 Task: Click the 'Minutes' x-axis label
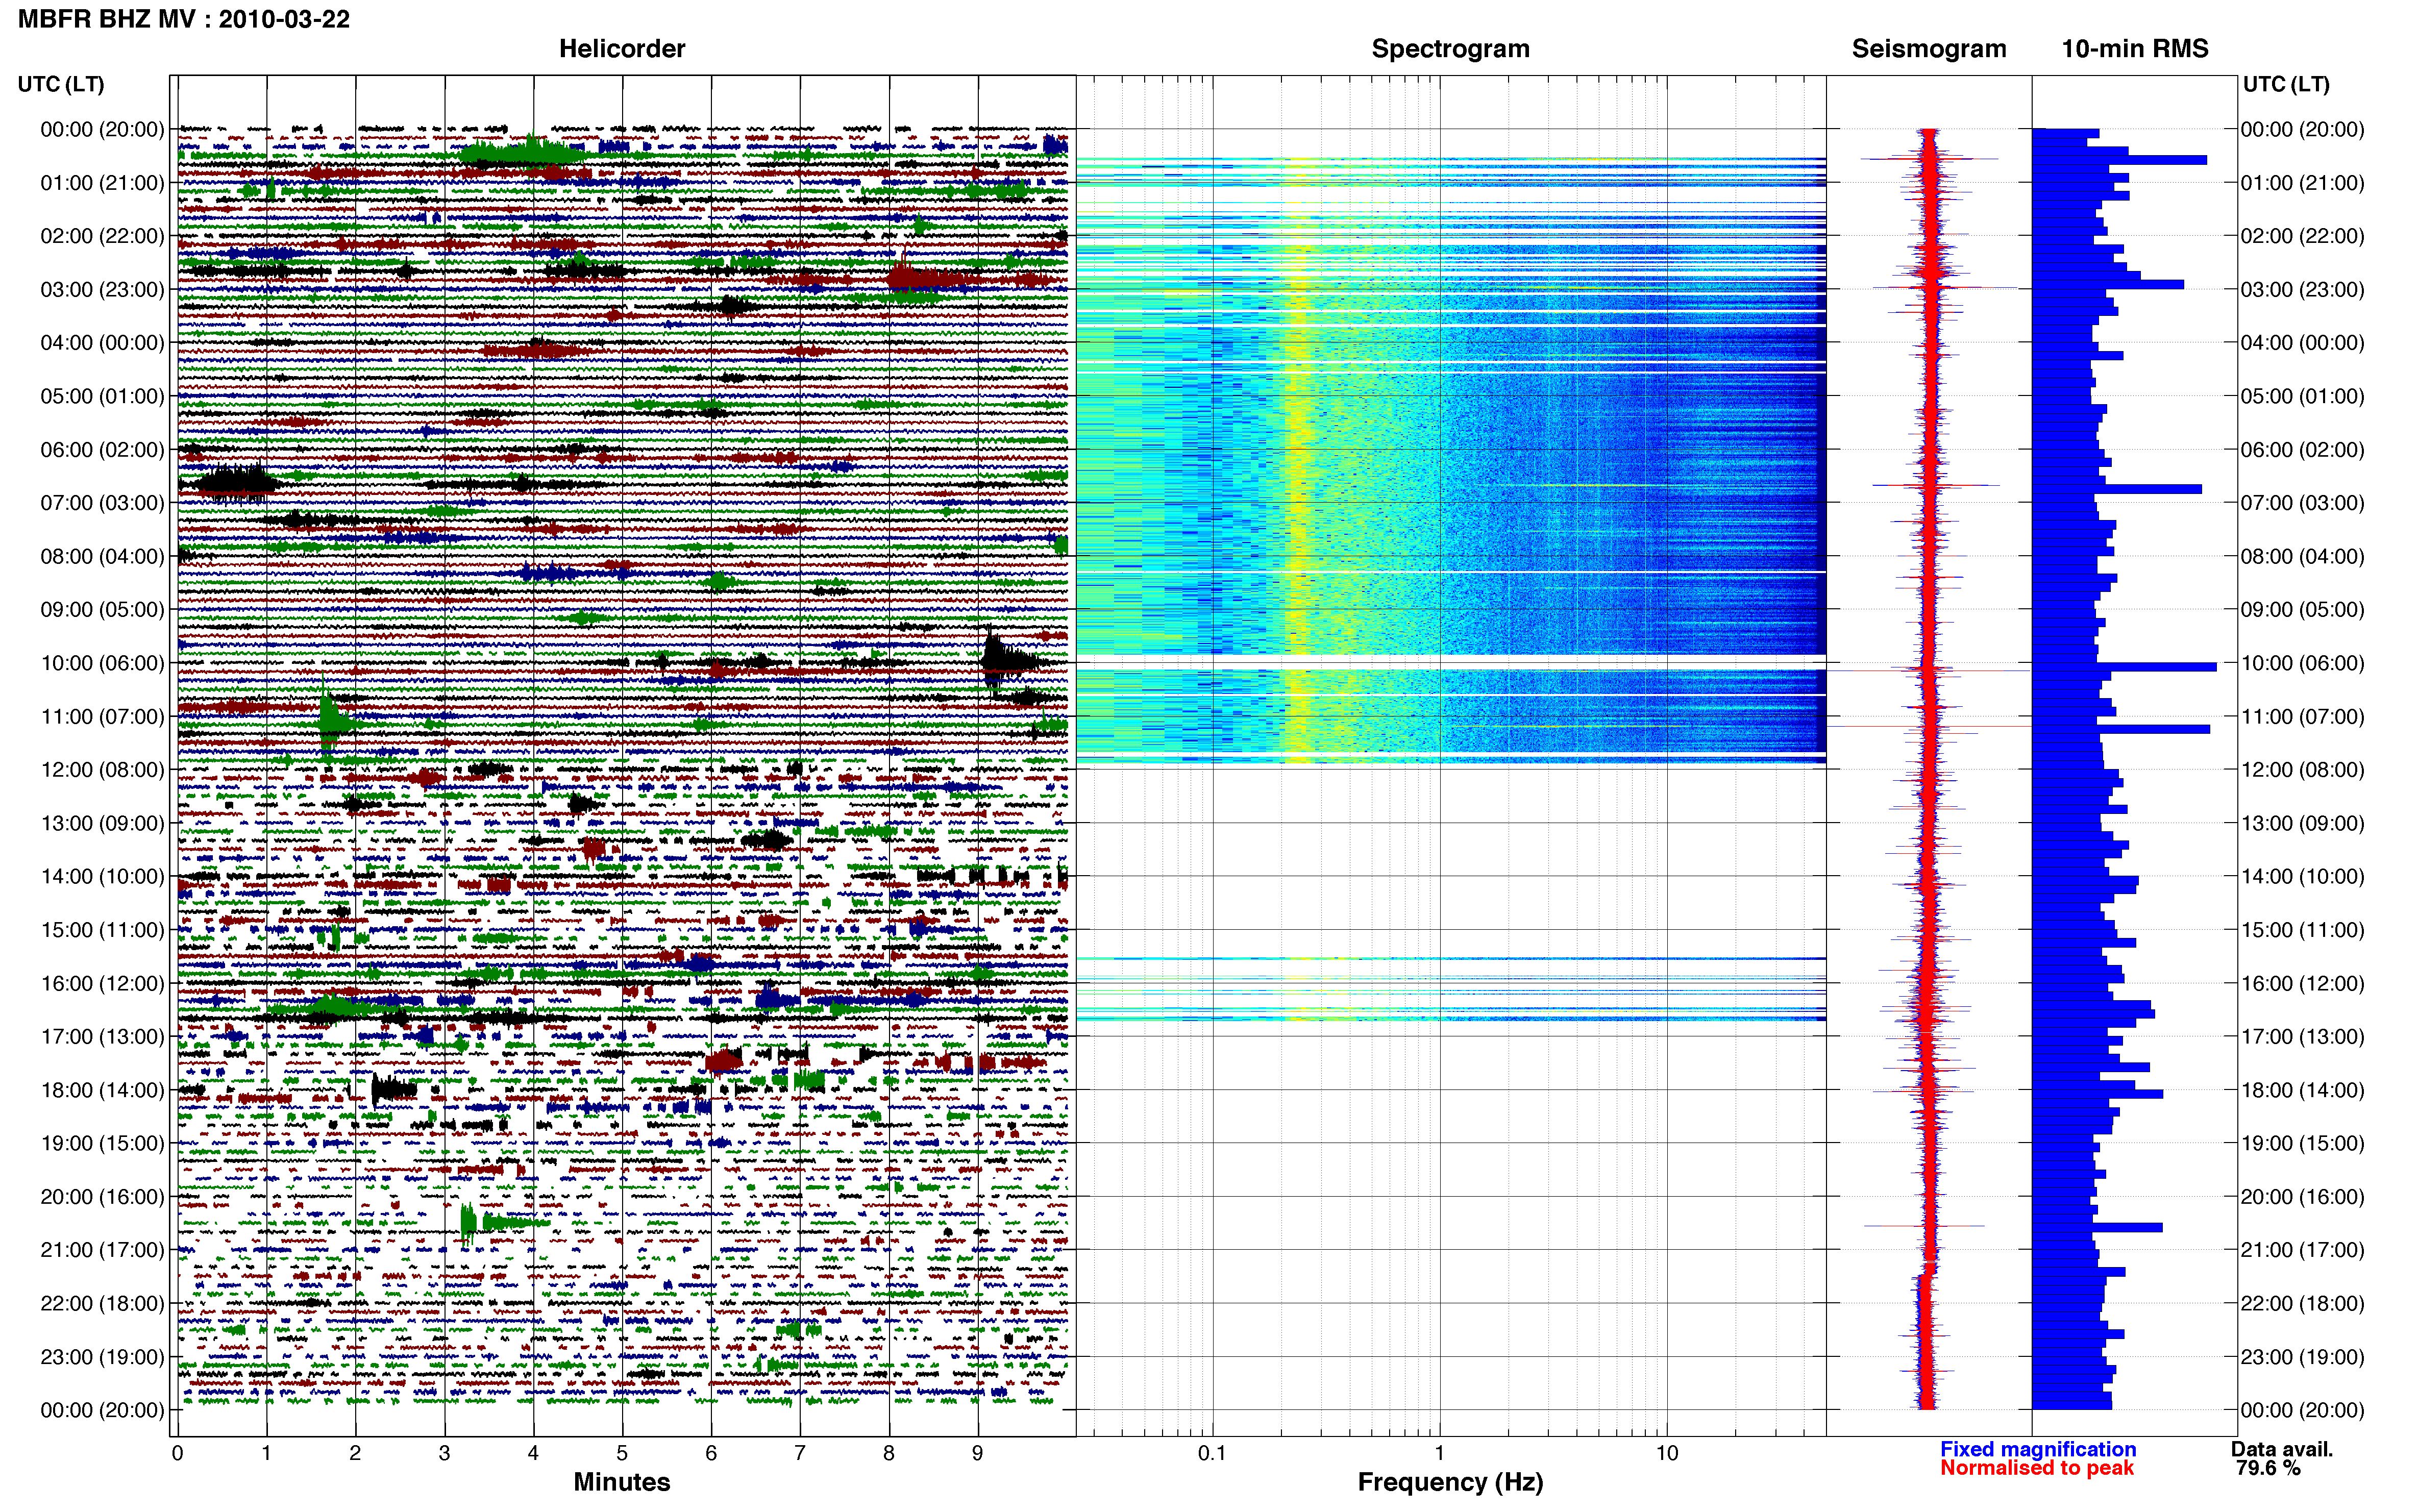tap(622, 1482)
